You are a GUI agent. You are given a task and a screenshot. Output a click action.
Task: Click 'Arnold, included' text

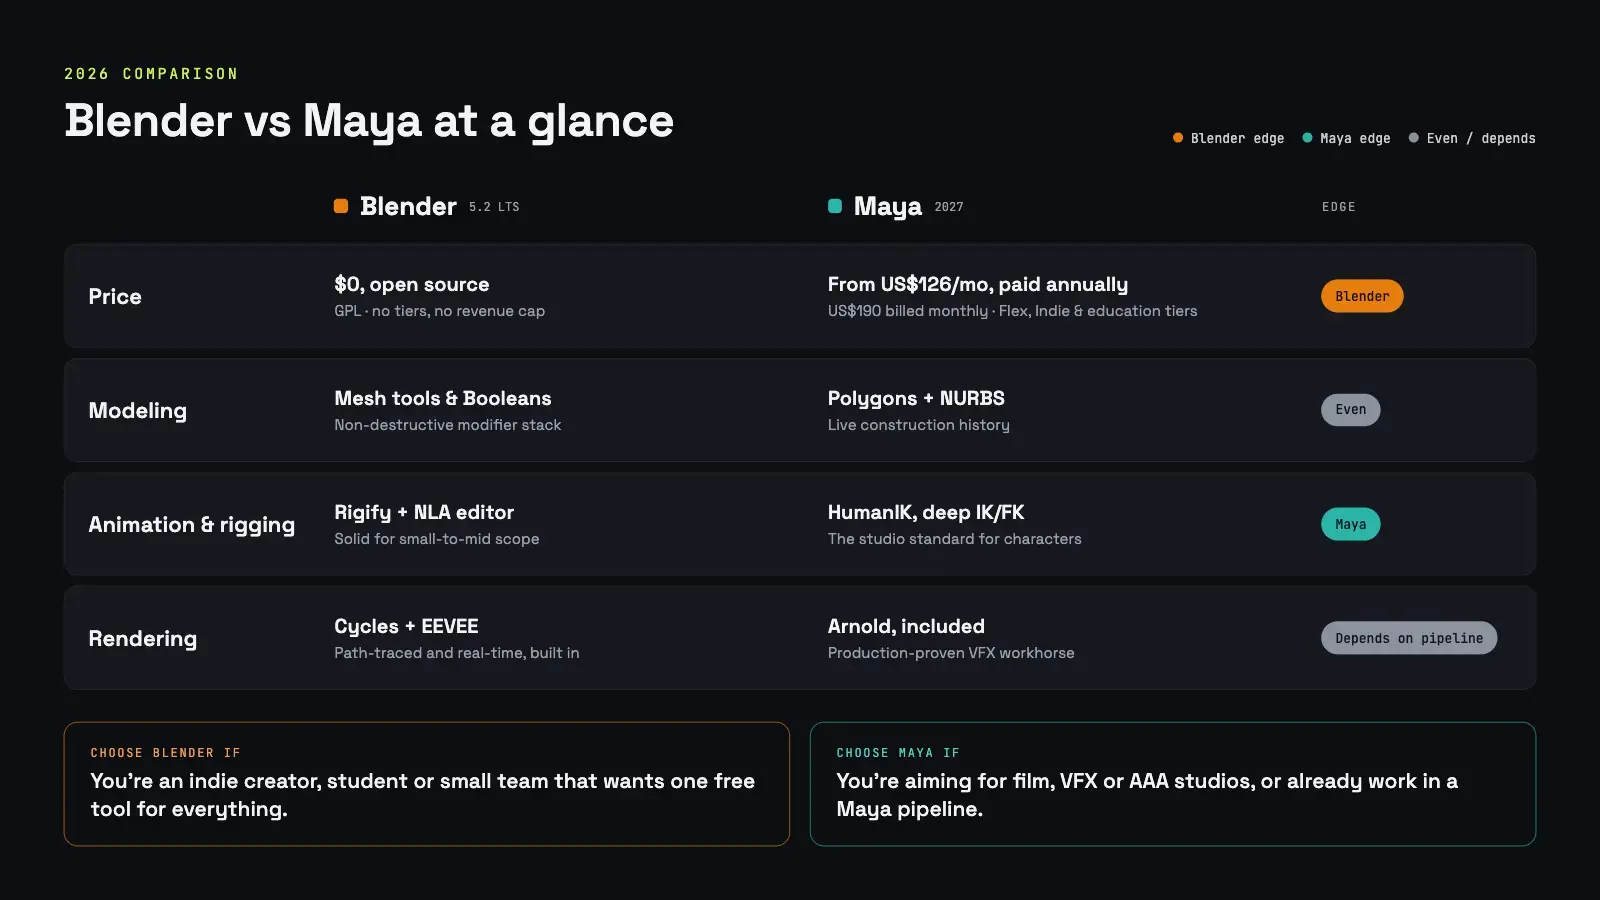click(x=907, y=626)
